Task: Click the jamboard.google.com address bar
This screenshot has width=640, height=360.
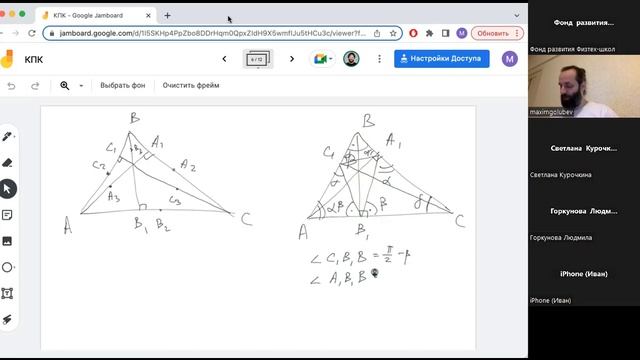Action: pos(212,33)
